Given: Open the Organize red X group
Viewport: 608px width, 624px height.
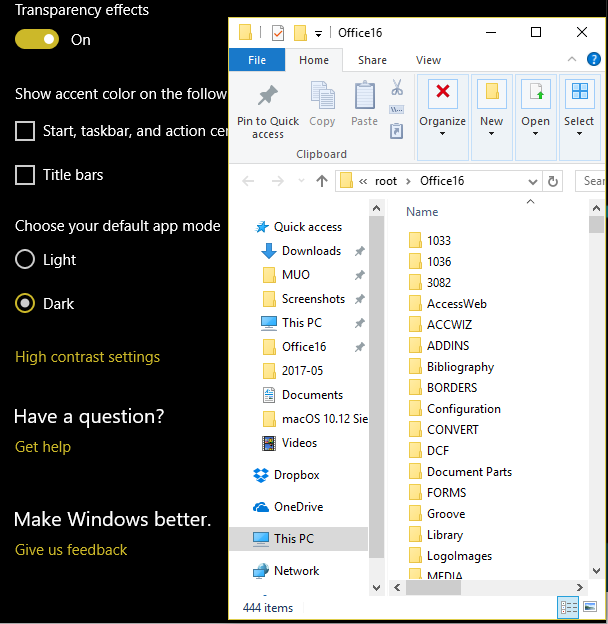Looking at the screenshot, I should coord(442,117).
